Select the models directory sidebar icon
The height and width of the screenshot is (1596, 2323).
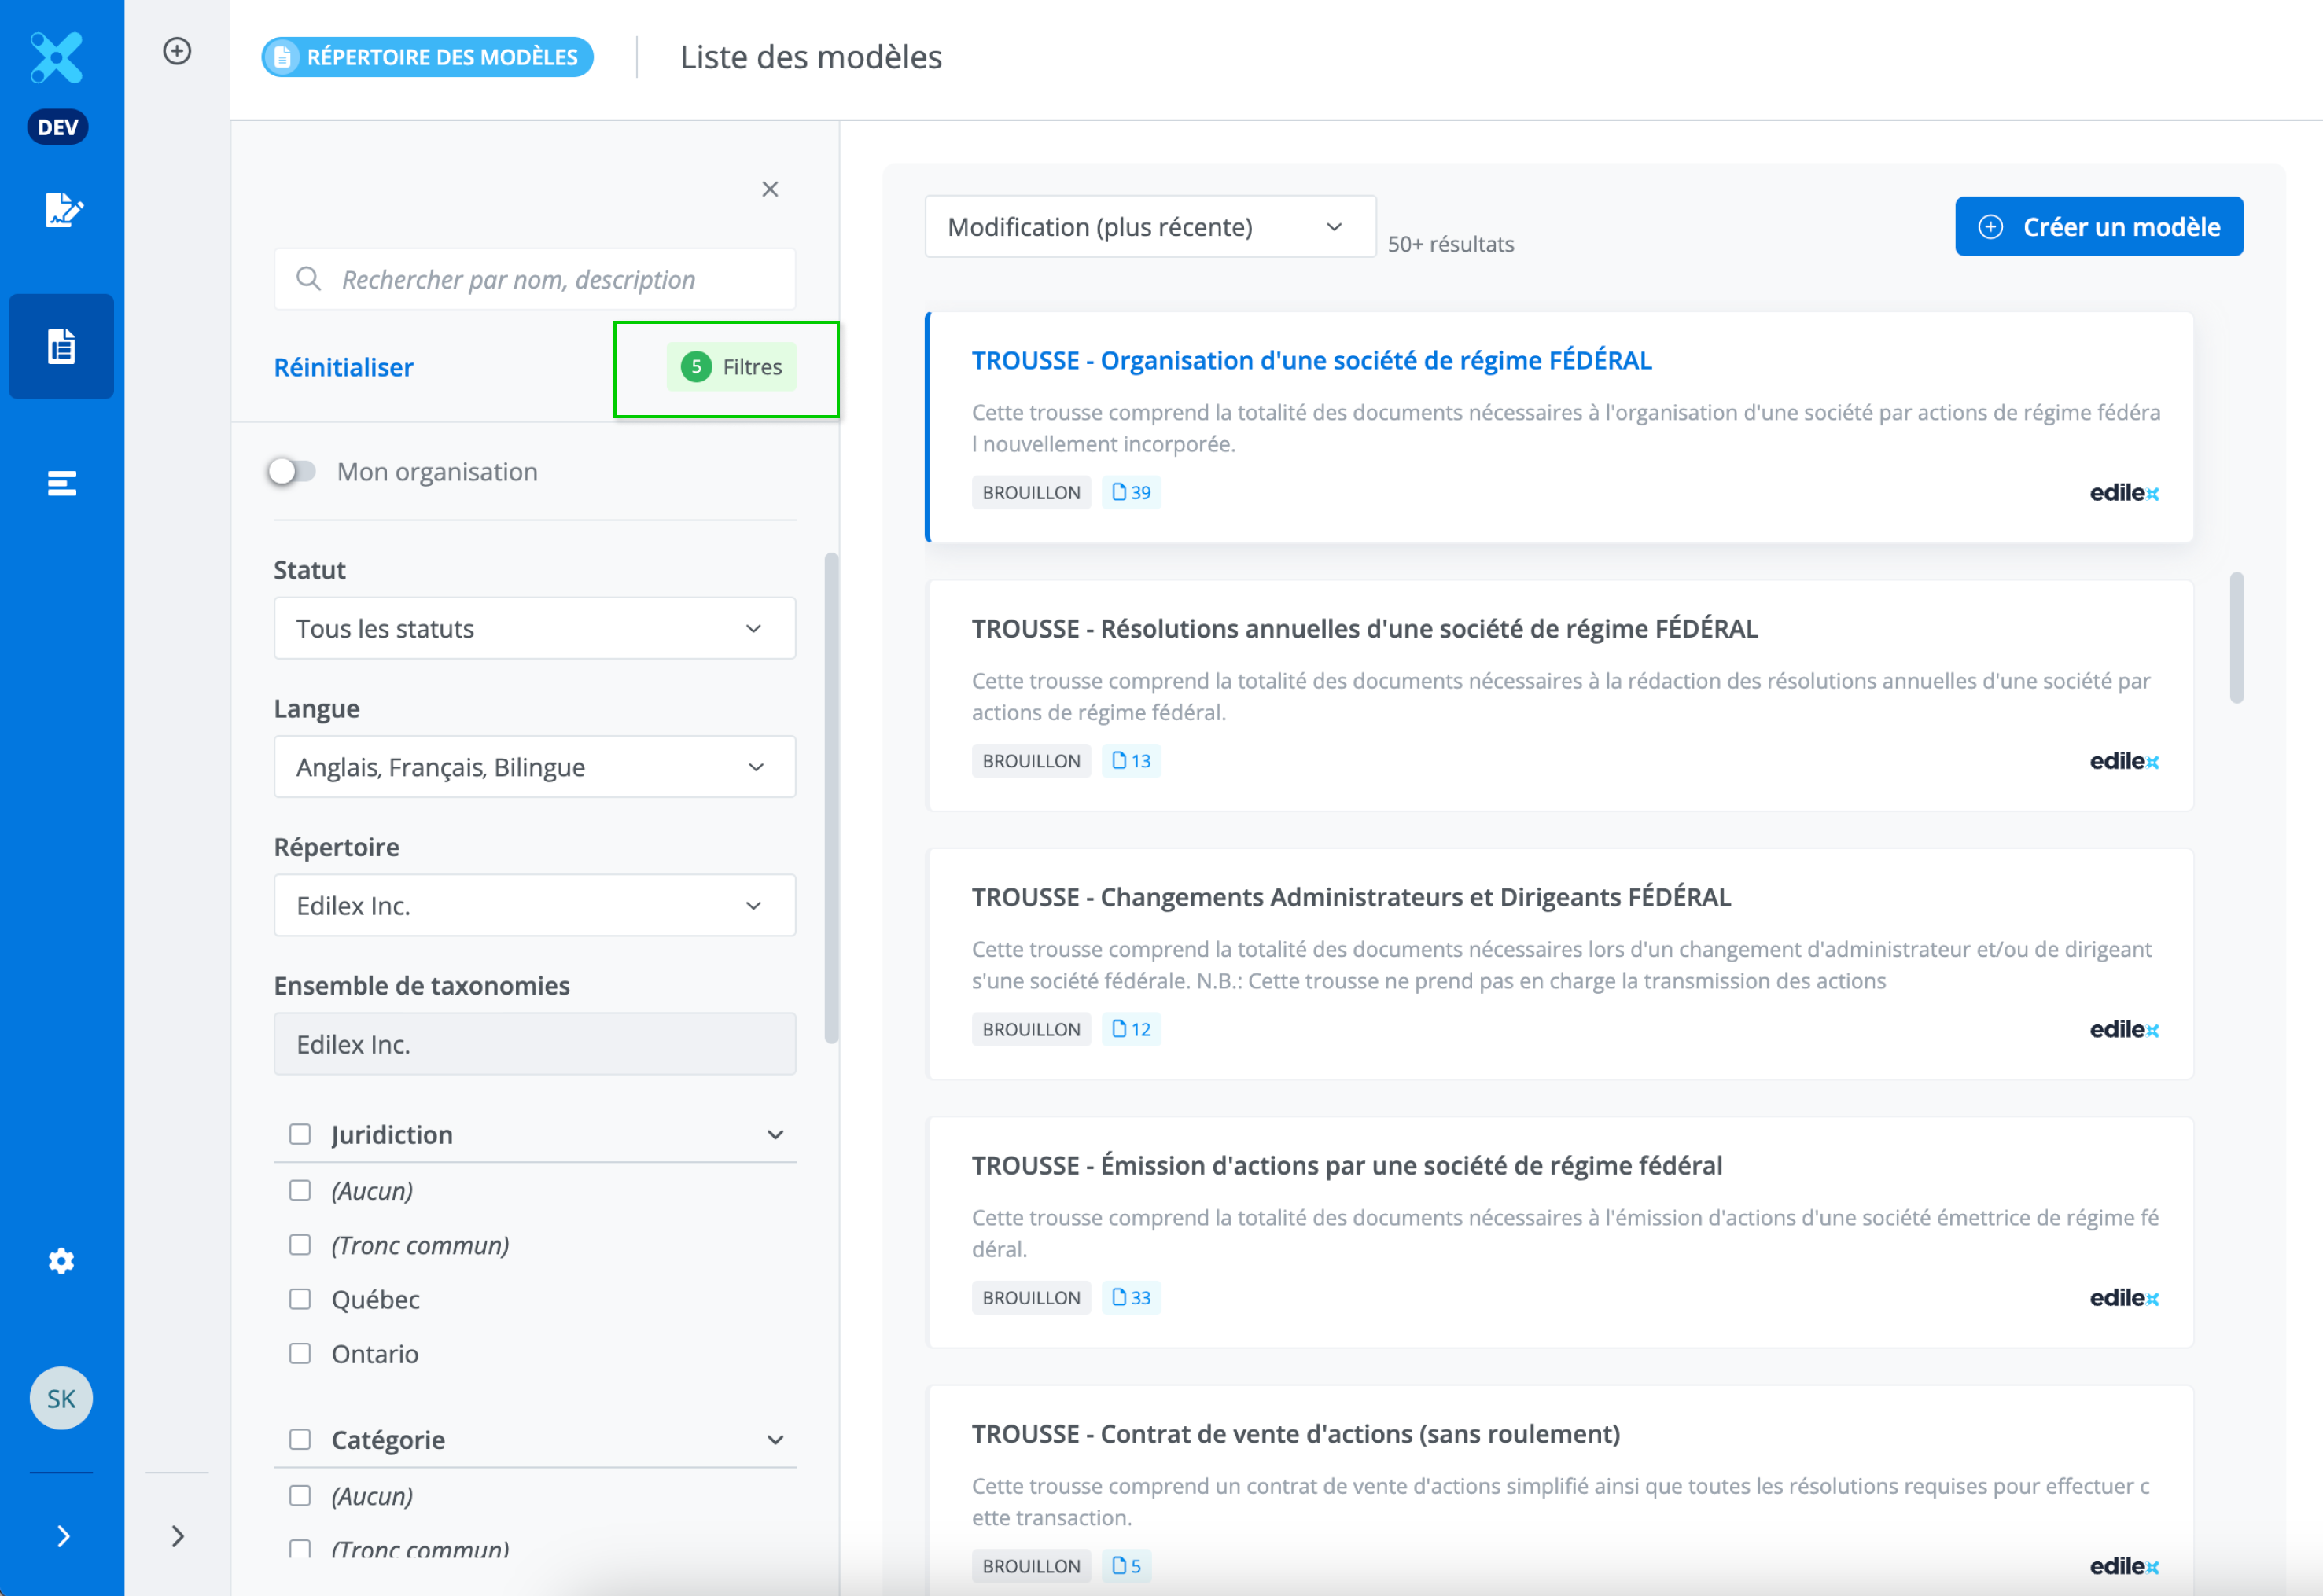61,347
